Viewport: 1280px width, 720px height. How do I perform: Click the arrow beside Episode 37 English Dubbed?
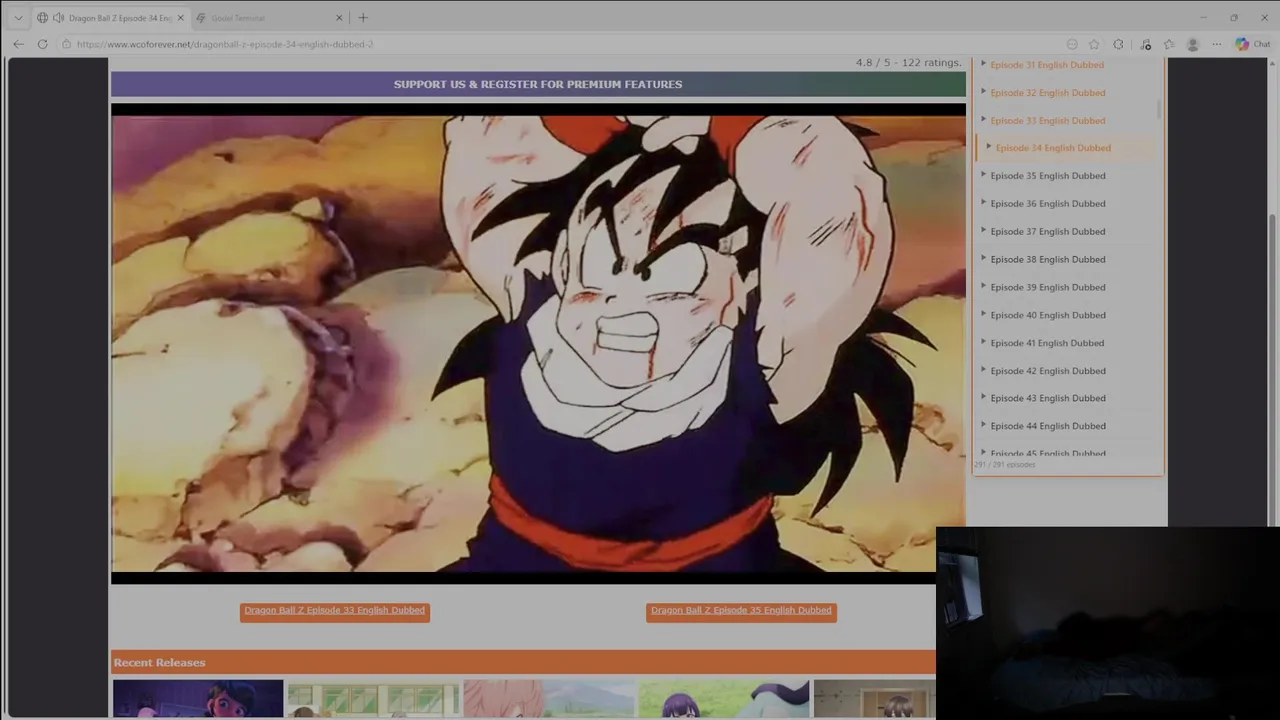(983, 230)
